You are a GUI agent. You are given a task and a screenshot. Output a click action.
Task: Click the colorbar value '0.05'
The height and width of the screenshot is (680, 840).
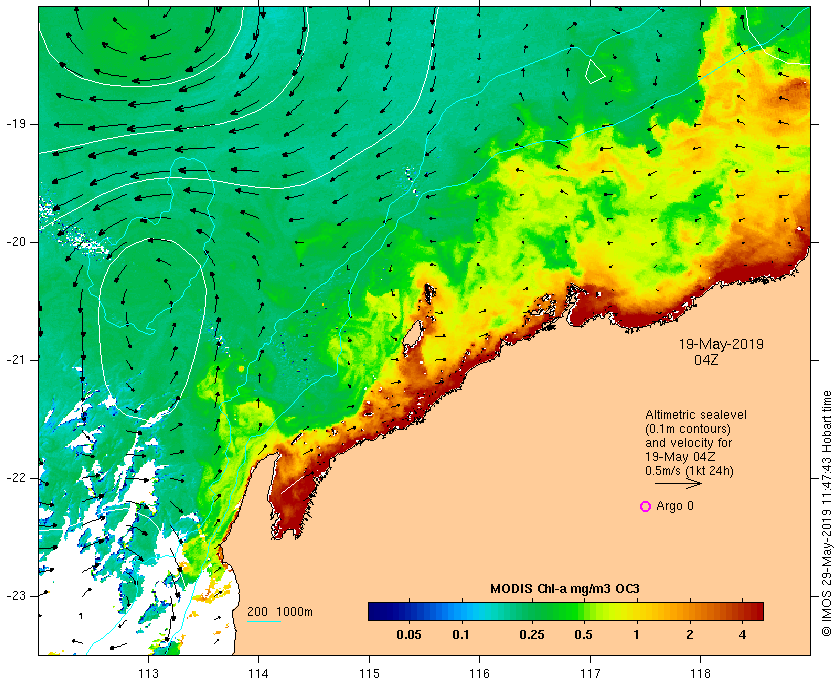pos(409,635)
